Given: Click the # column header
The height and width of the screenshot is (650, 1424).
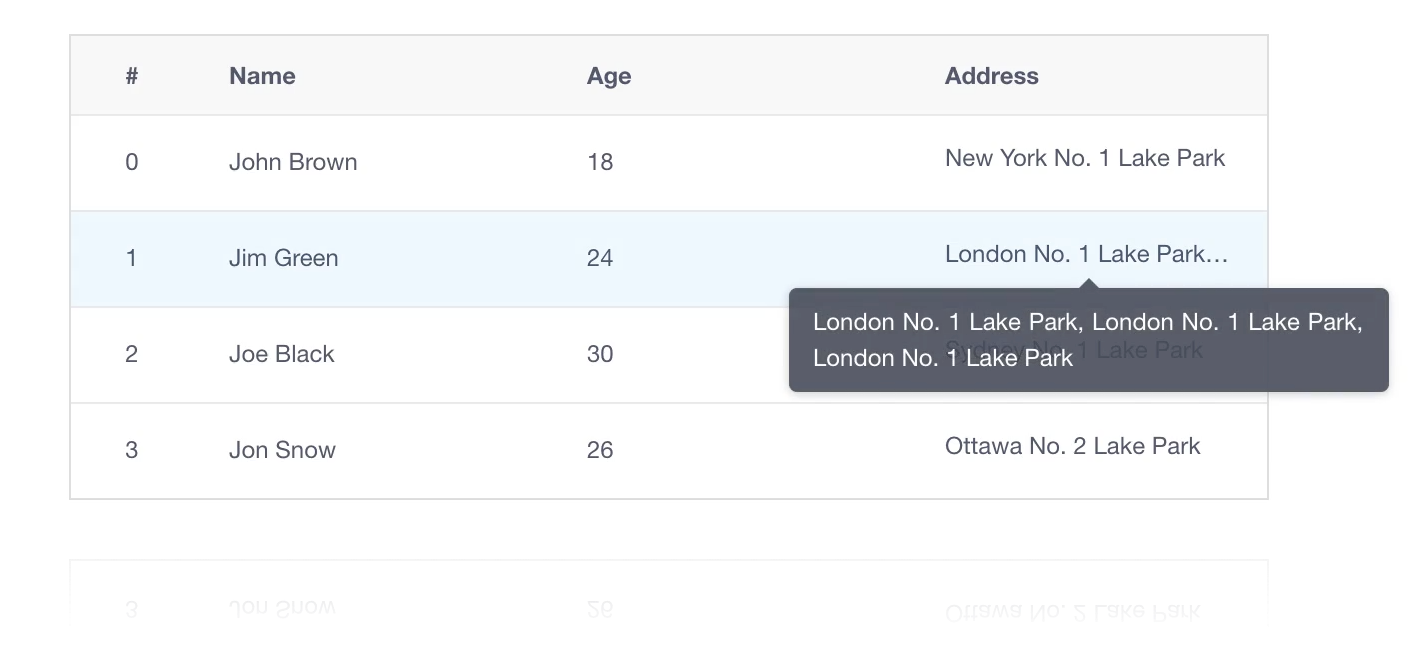Looking at the screenshot, I should click(132, 76).
